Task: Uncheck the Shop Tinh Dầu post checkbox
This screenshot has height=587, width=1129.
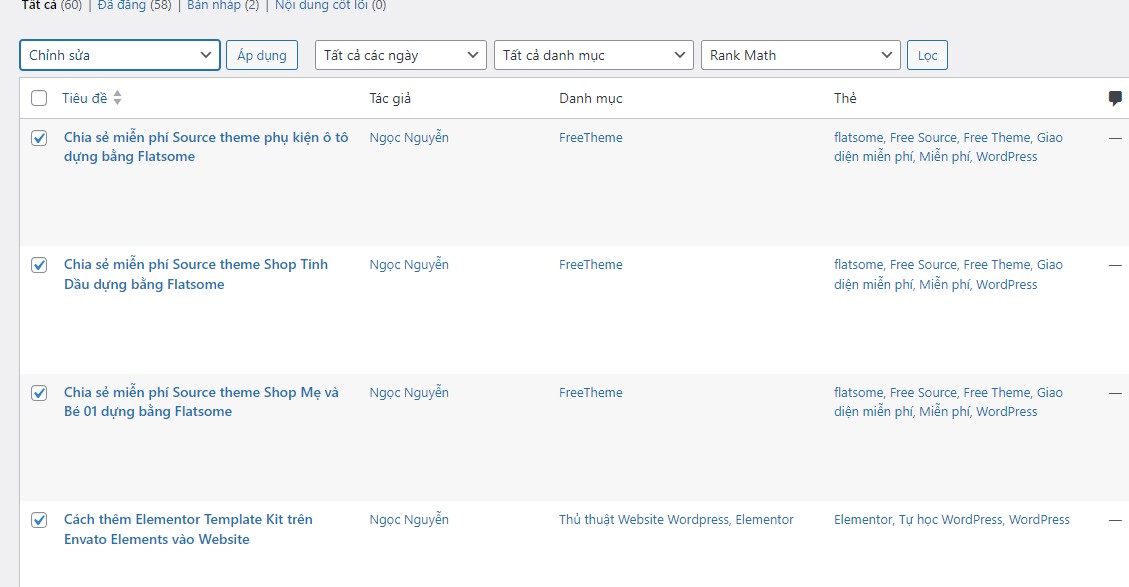Action: click(39, 265)
